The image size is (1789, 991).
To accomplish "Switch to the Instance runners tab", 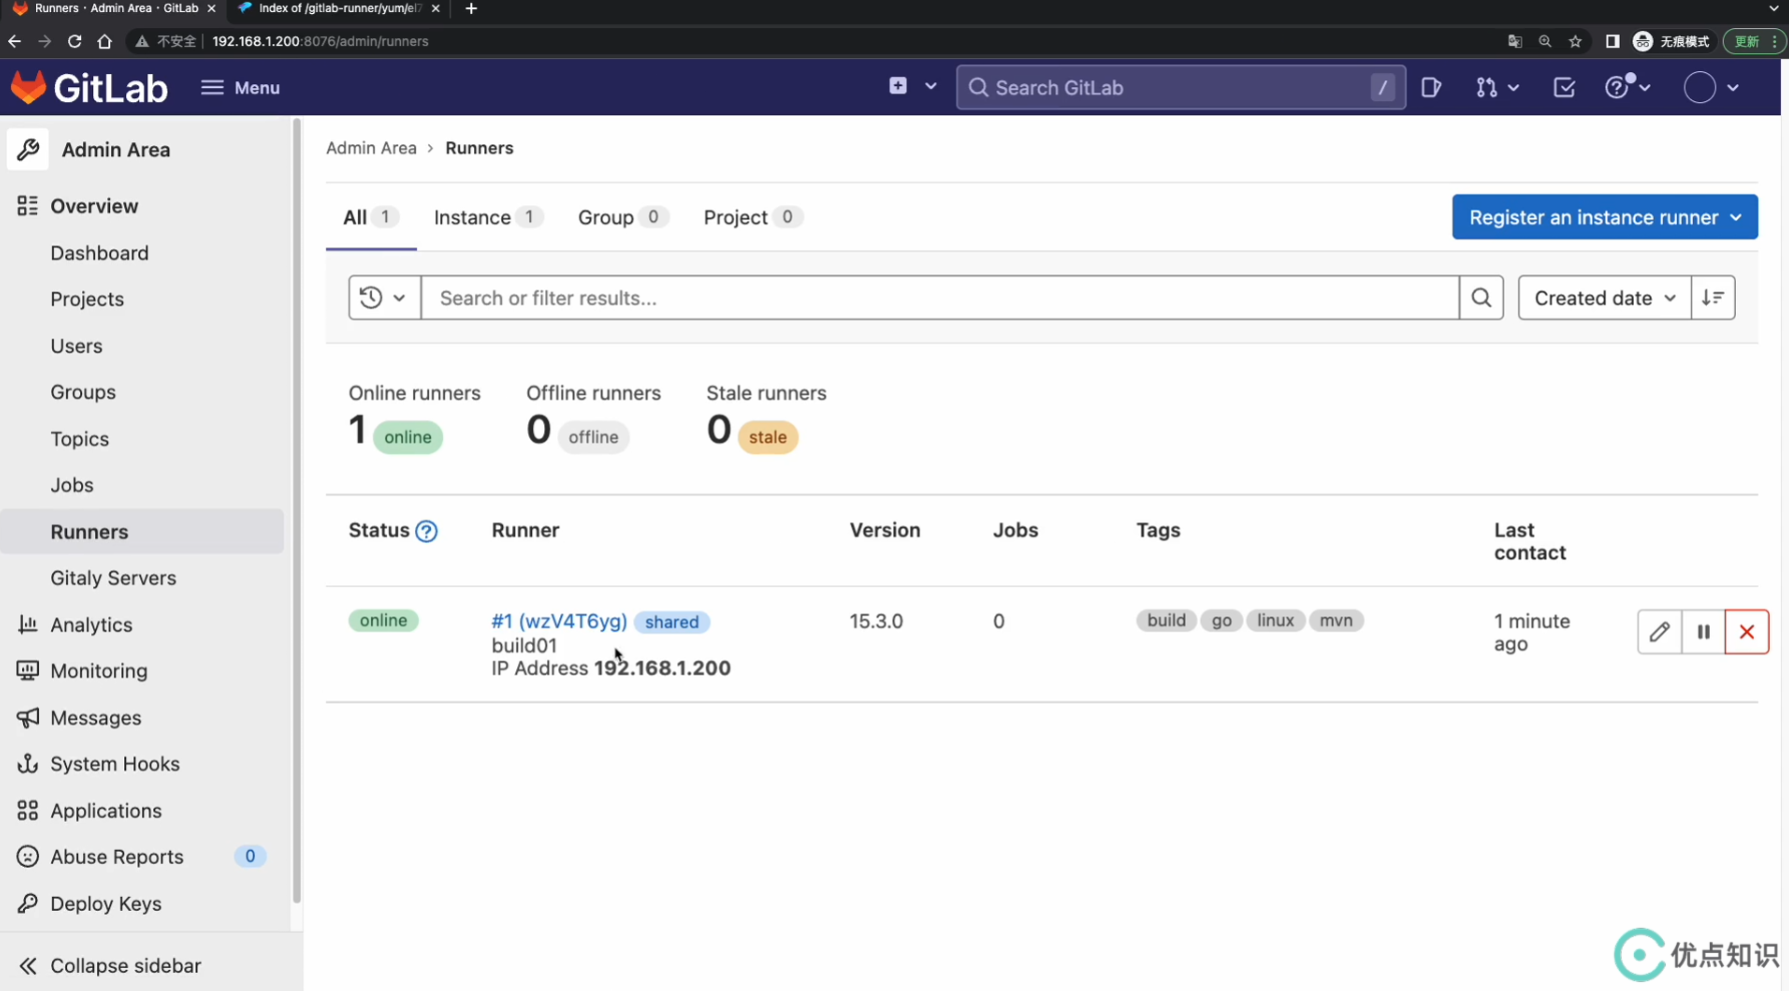I will [488, 217].
